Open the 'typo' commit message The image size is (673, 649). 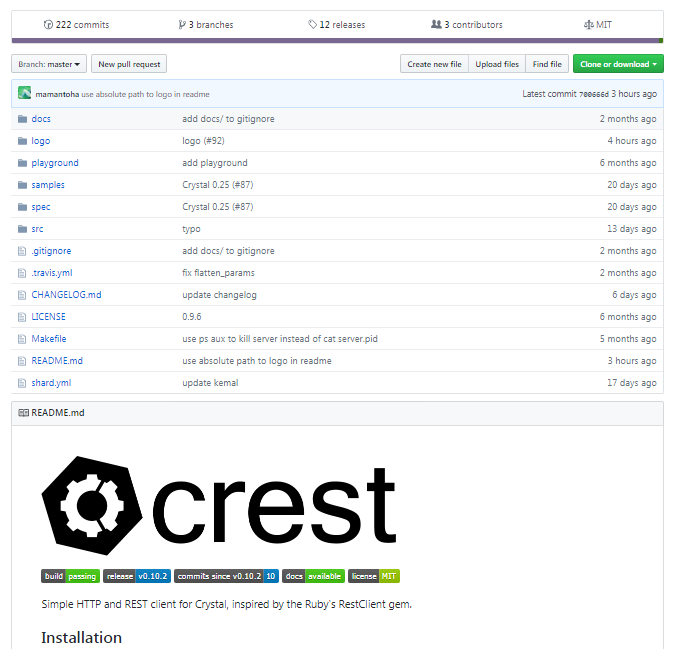click(x=191, y=229)
